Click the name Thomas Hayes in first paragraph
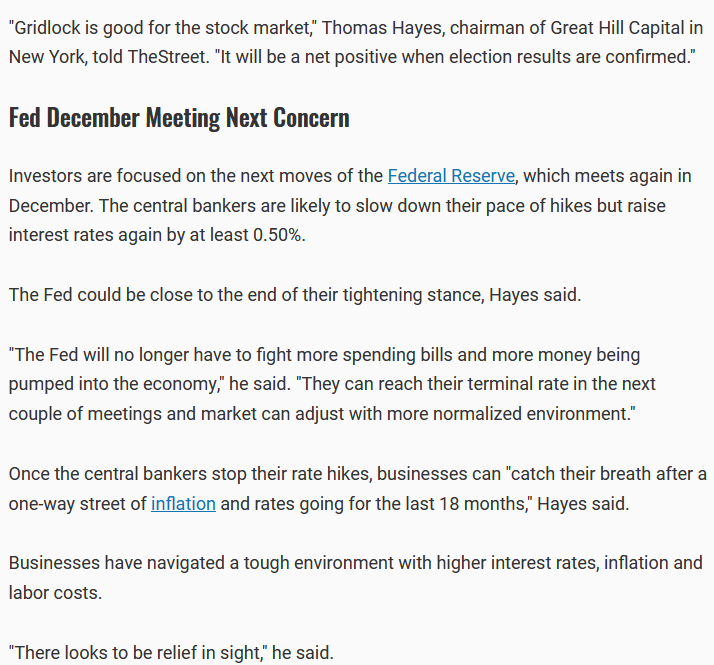714x665 pixels. point(382,28)
